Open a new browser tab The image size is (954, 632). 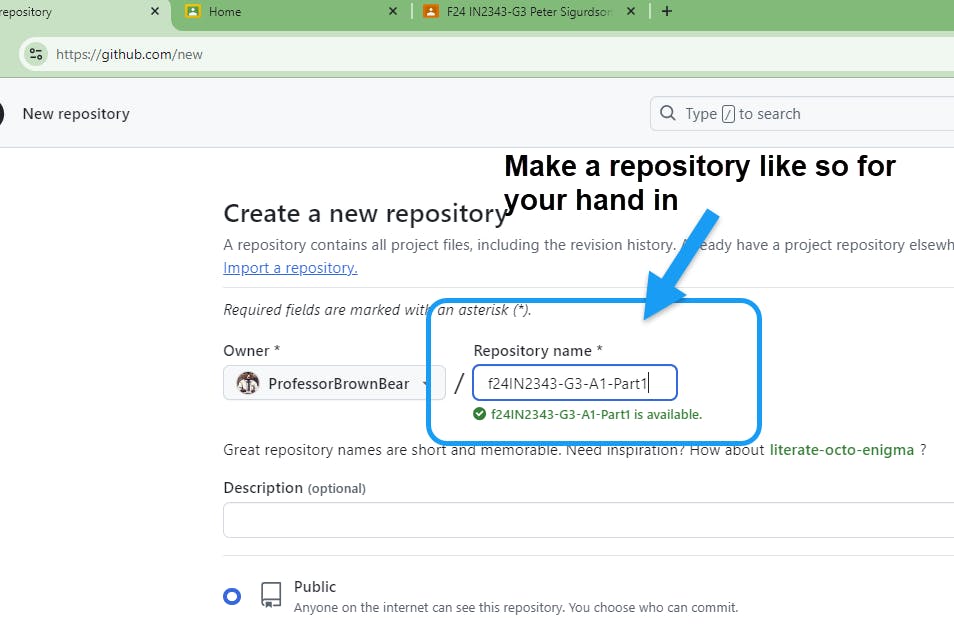pos(667,11)
